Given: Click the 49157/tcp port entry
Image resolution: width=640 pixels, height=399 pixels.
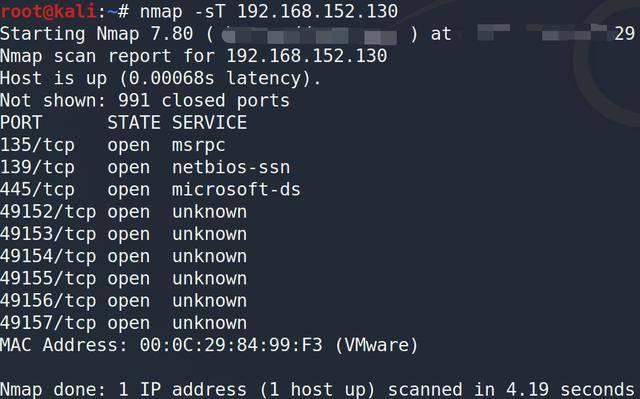Looking at the screenshot, I should [x=48, y=323].
